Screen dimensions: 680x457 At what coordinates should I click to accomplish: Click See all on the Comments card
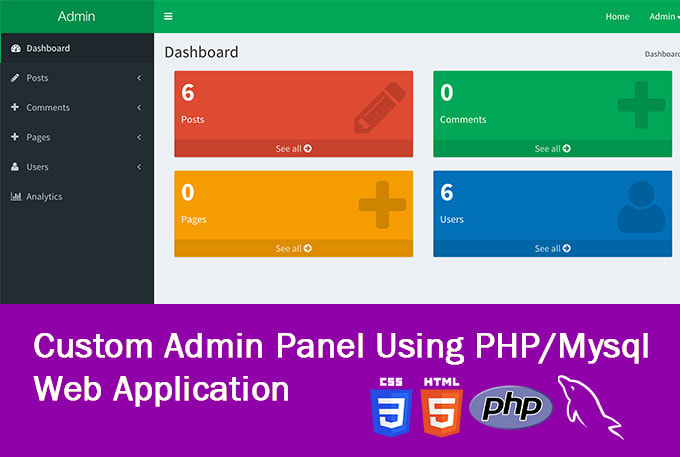552,148
